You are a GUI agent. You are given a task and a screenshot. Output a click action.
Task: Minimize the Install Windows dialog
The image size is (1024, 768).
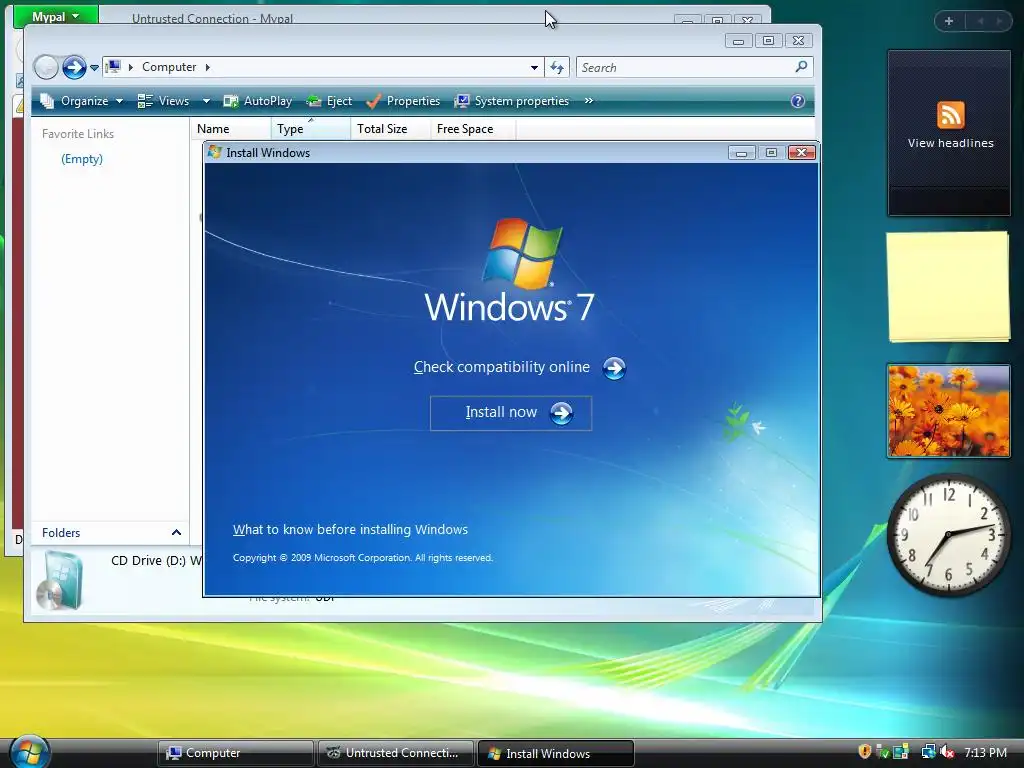(741, 153)
